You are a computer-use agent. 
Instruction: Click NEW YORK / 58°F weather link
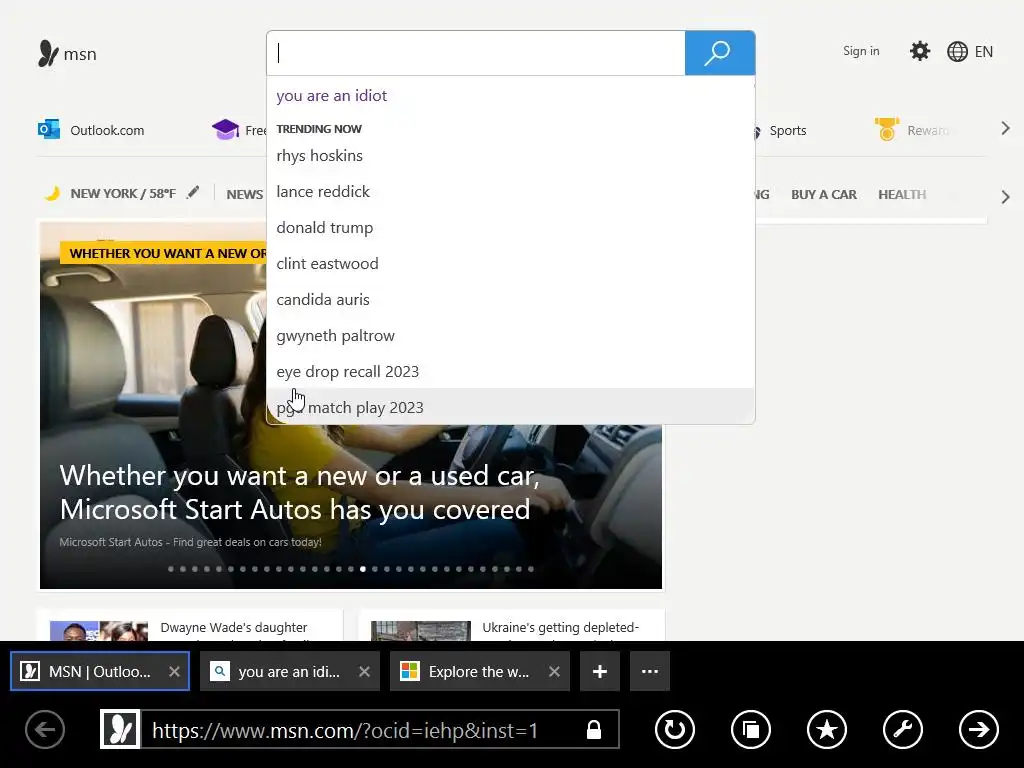coord(123,193)
